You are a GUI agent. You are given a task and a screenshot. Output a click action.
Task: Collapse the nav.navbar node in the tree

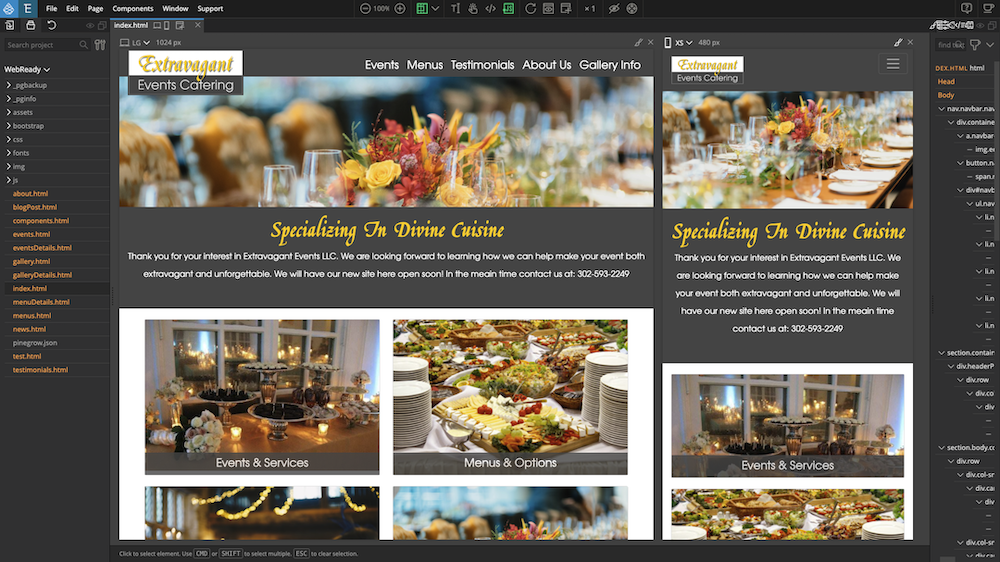point(942,108)
